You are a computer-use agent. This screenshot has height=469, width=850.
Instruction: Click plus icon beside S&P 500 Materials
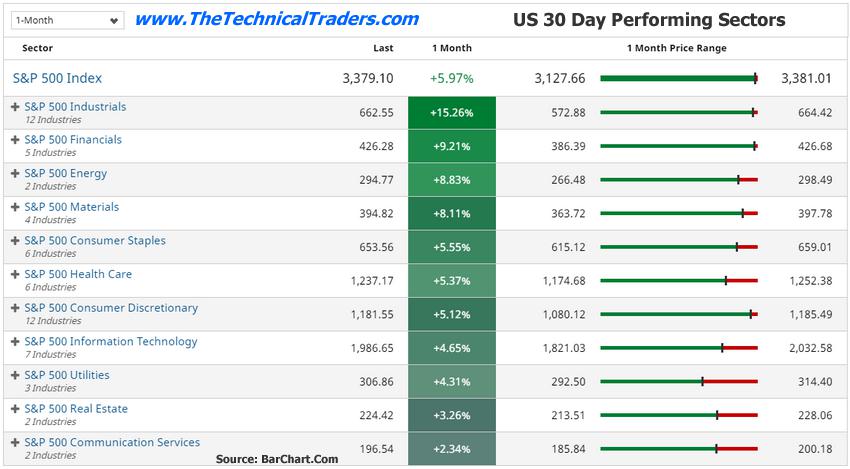tap(15, 207)
